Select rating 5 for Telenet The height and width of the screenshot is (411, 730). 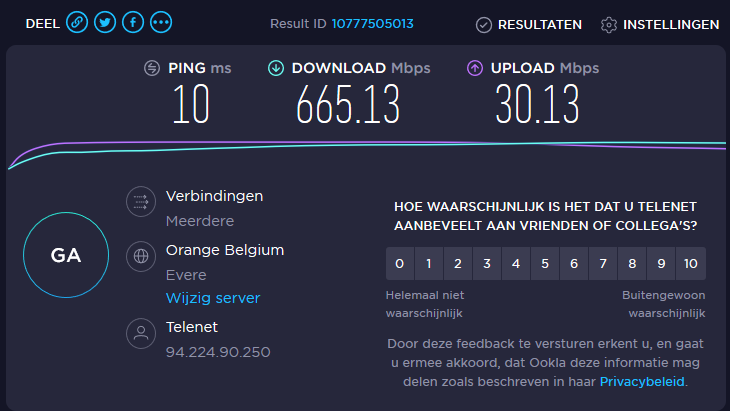coord(545,264)
